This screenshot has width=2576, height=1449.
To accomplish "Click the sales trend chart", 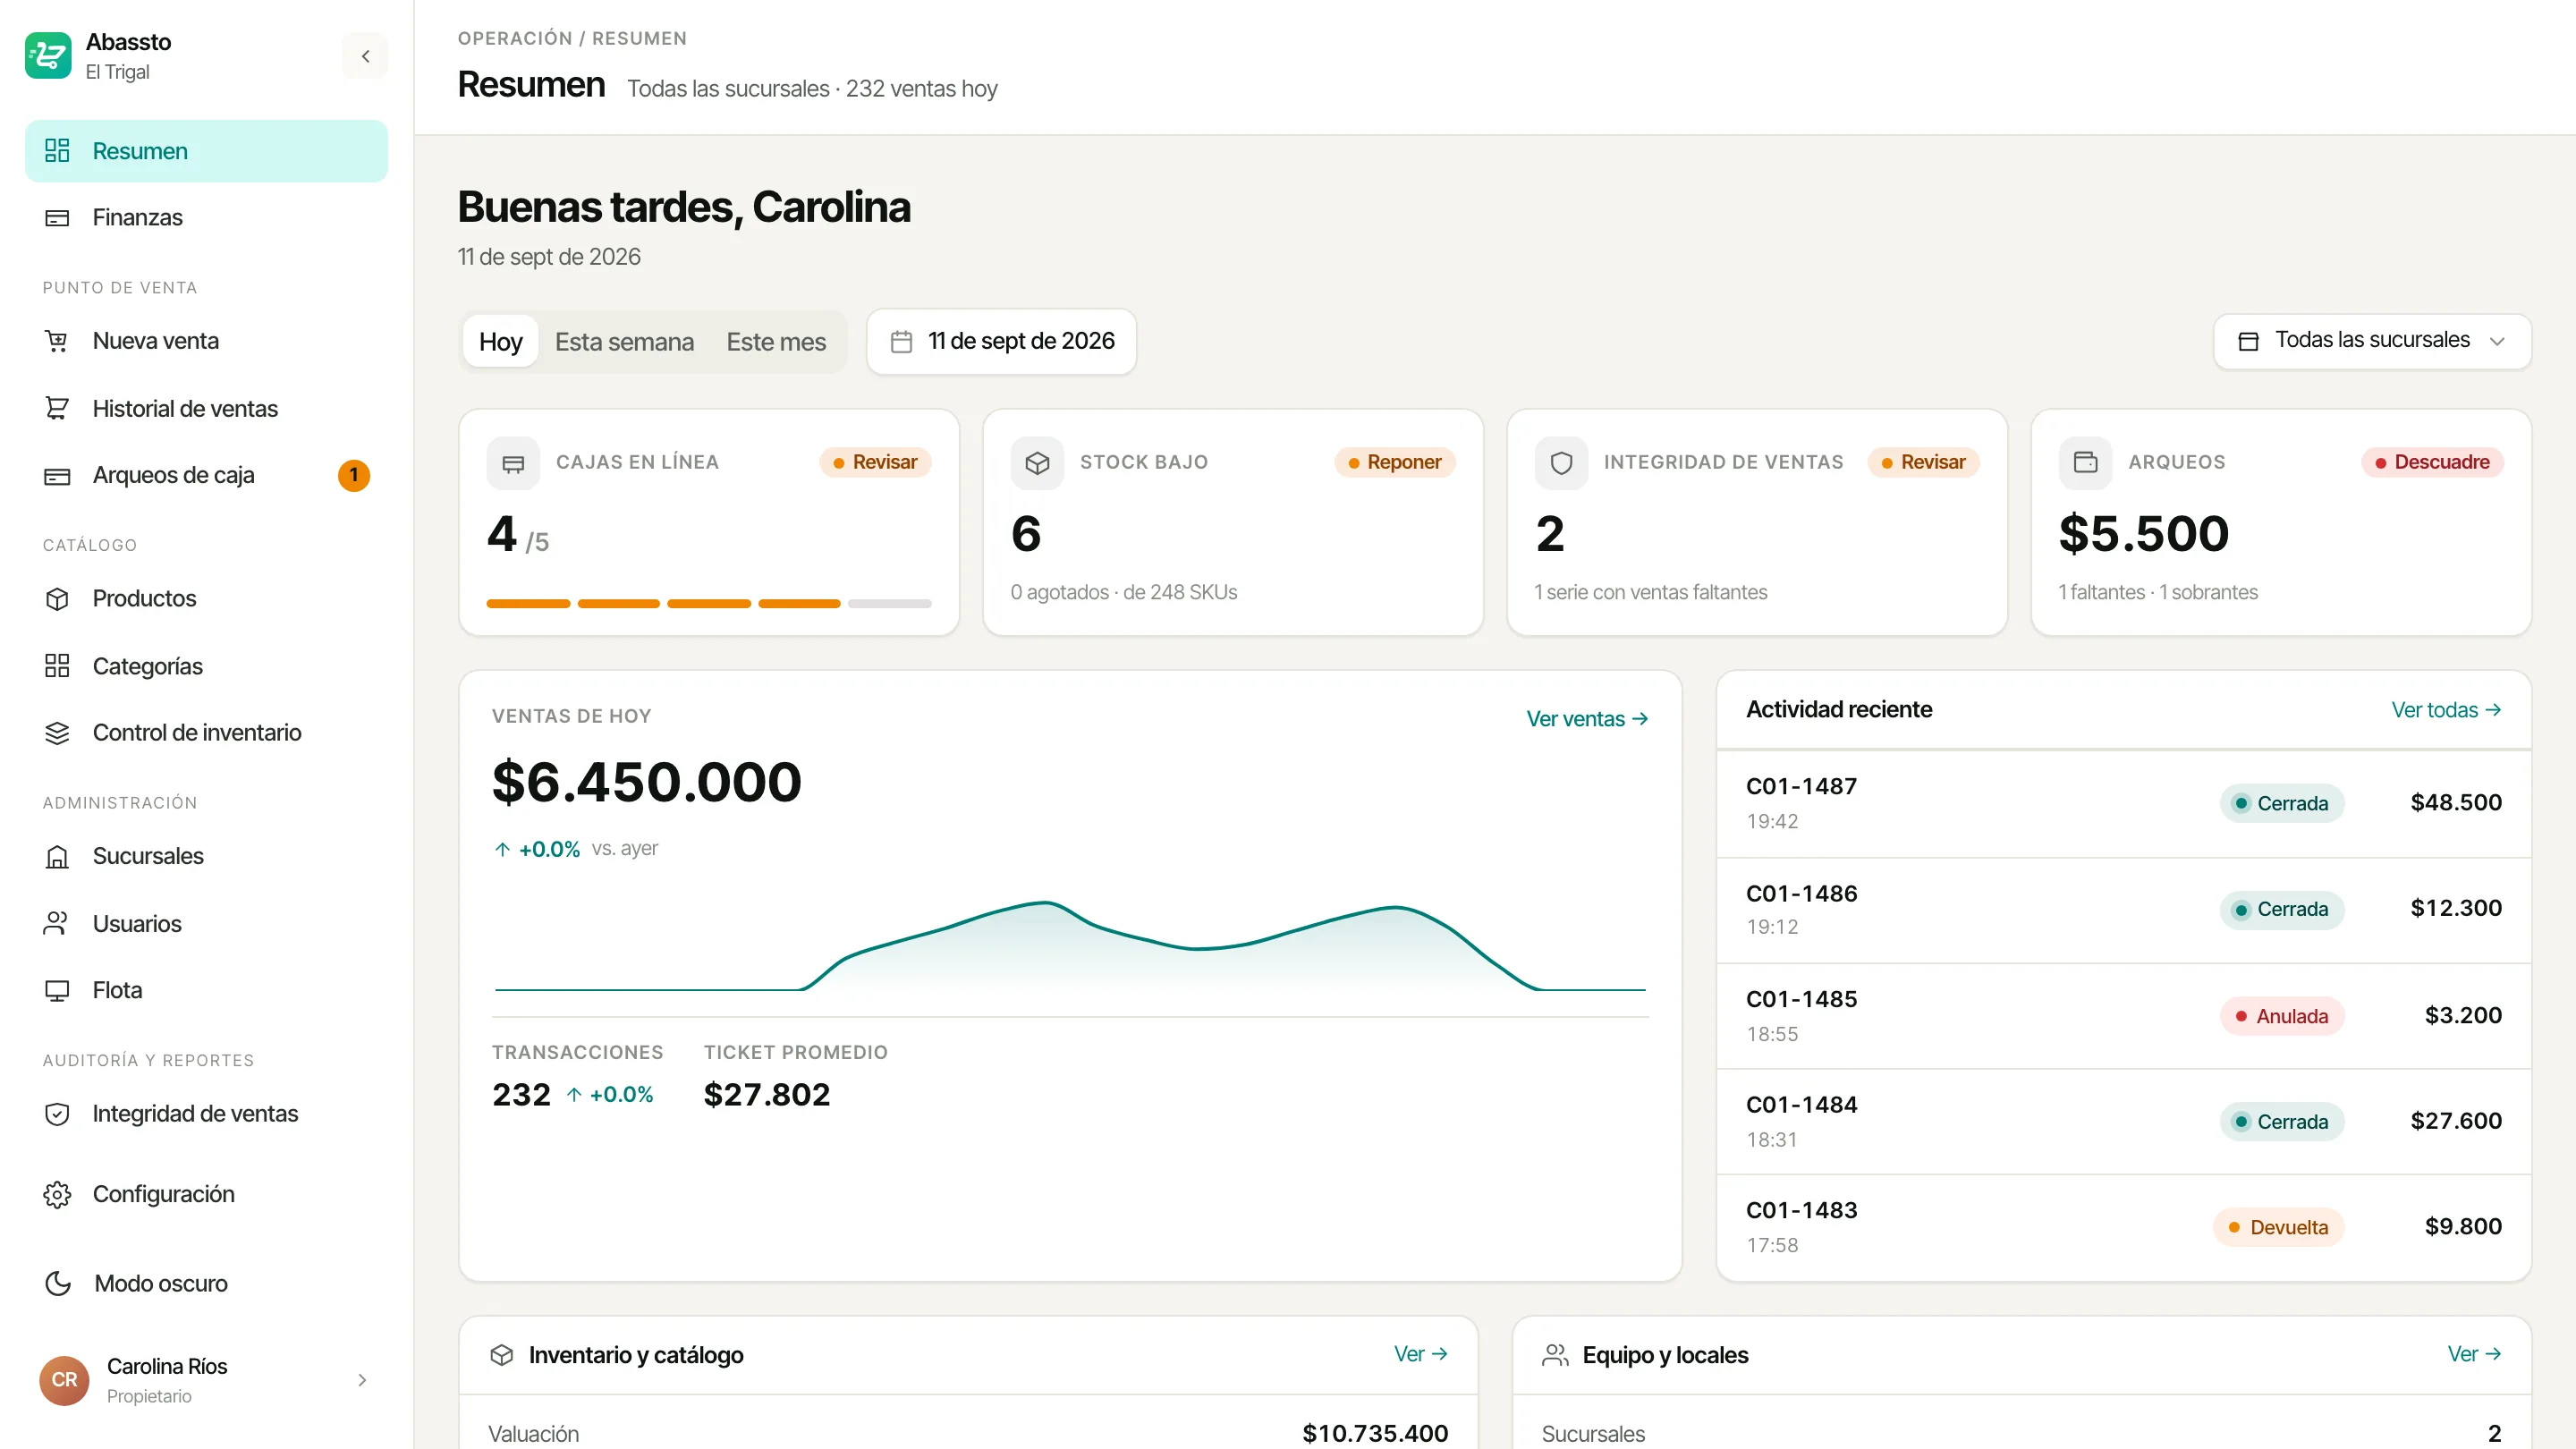I will click(1070, 945).
